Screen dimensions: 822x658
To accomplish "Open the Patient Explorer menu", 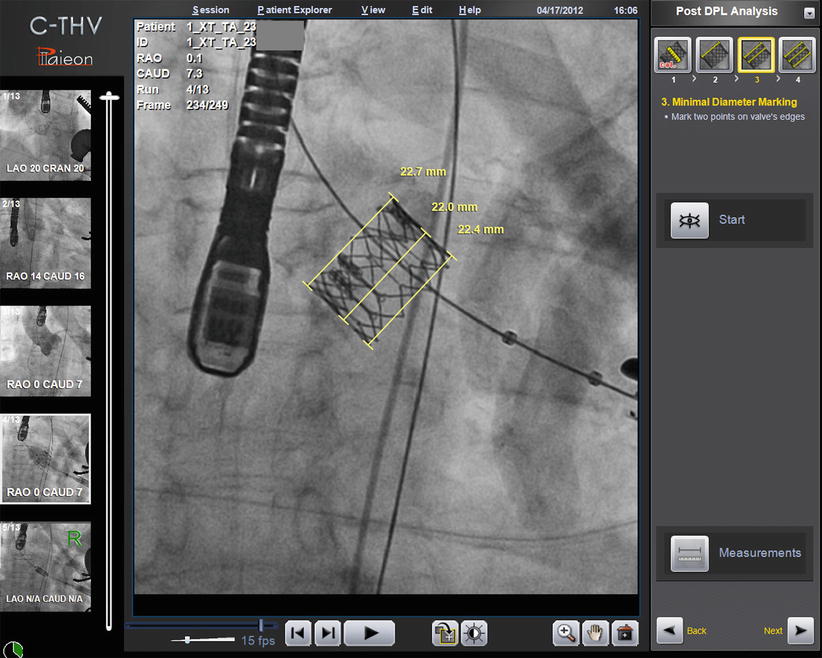I will [294, 10].
